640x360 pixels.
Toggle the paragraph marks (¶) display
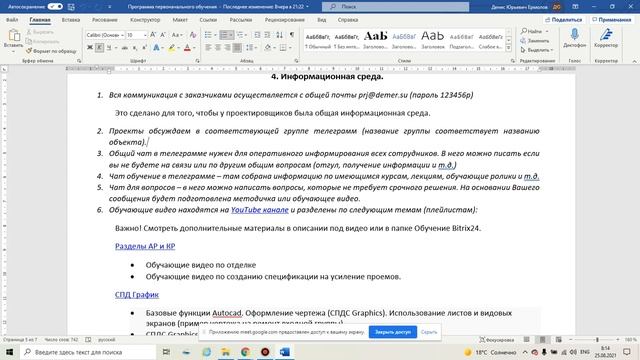pos(292,35)
